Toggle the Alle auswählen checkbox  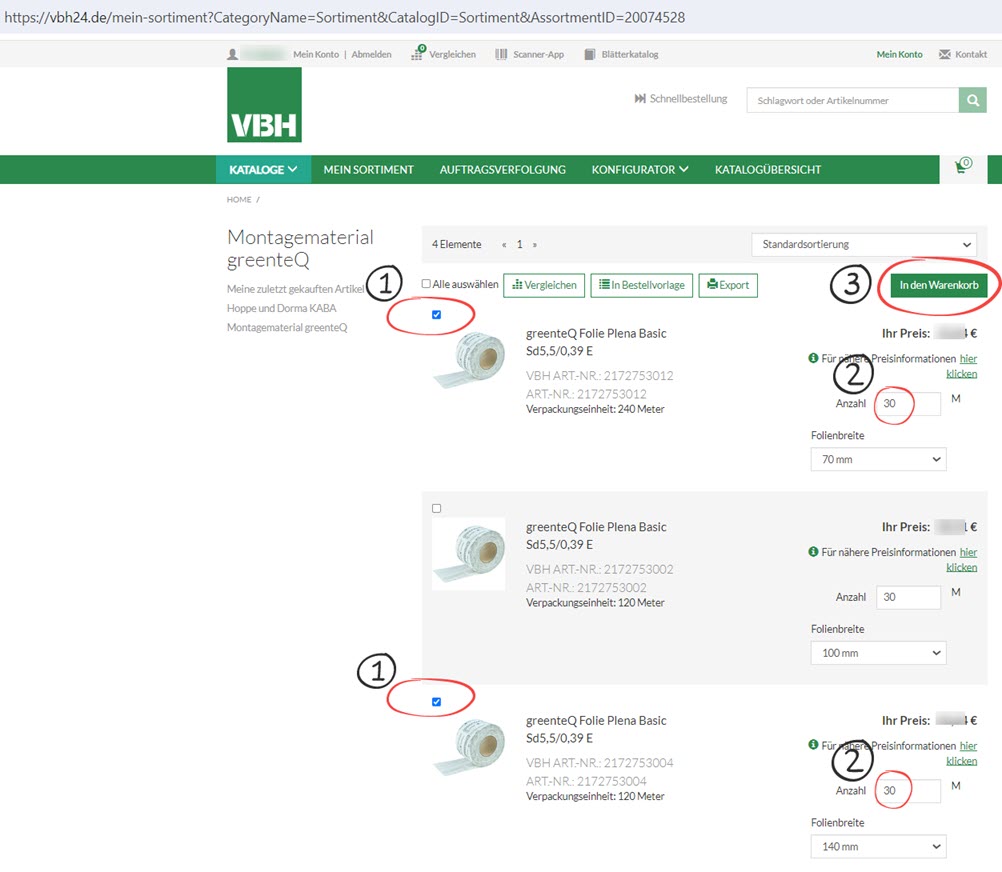pyautogui.click(x=426, y=284)
